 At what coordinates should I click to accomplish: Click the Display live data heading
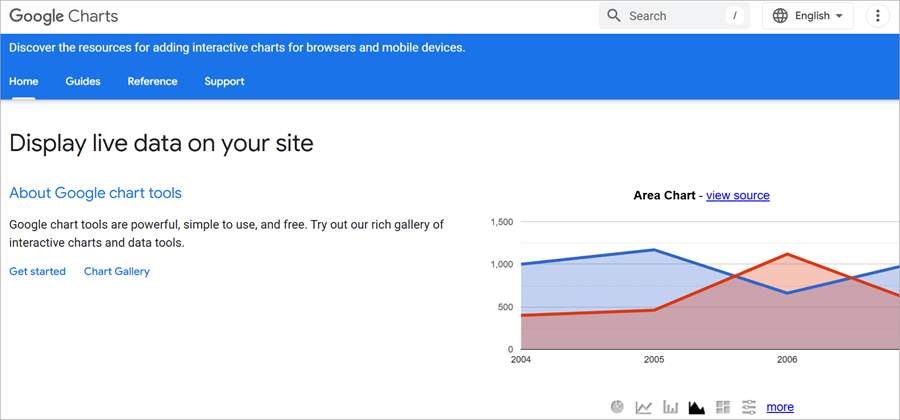click(x=161, y=143)
